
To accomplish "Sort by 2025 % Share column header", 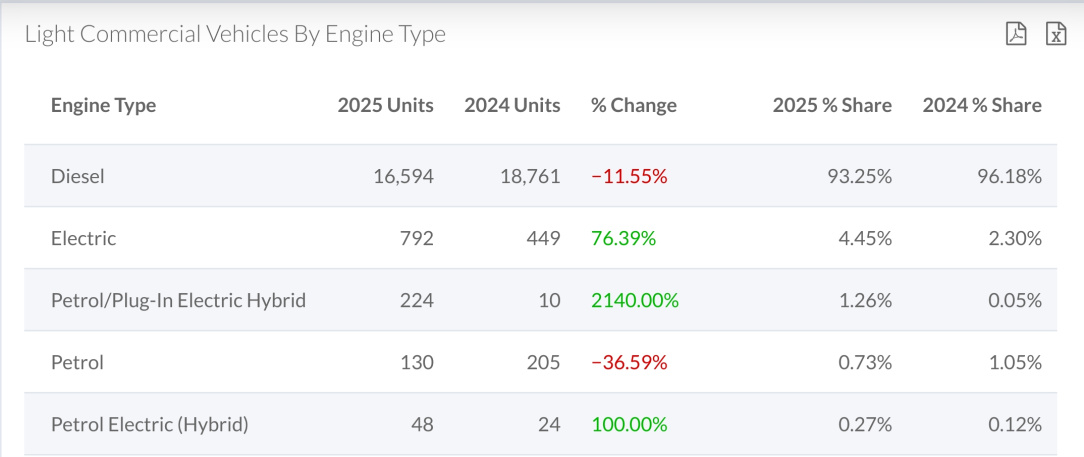I will [x=832, y=105].
